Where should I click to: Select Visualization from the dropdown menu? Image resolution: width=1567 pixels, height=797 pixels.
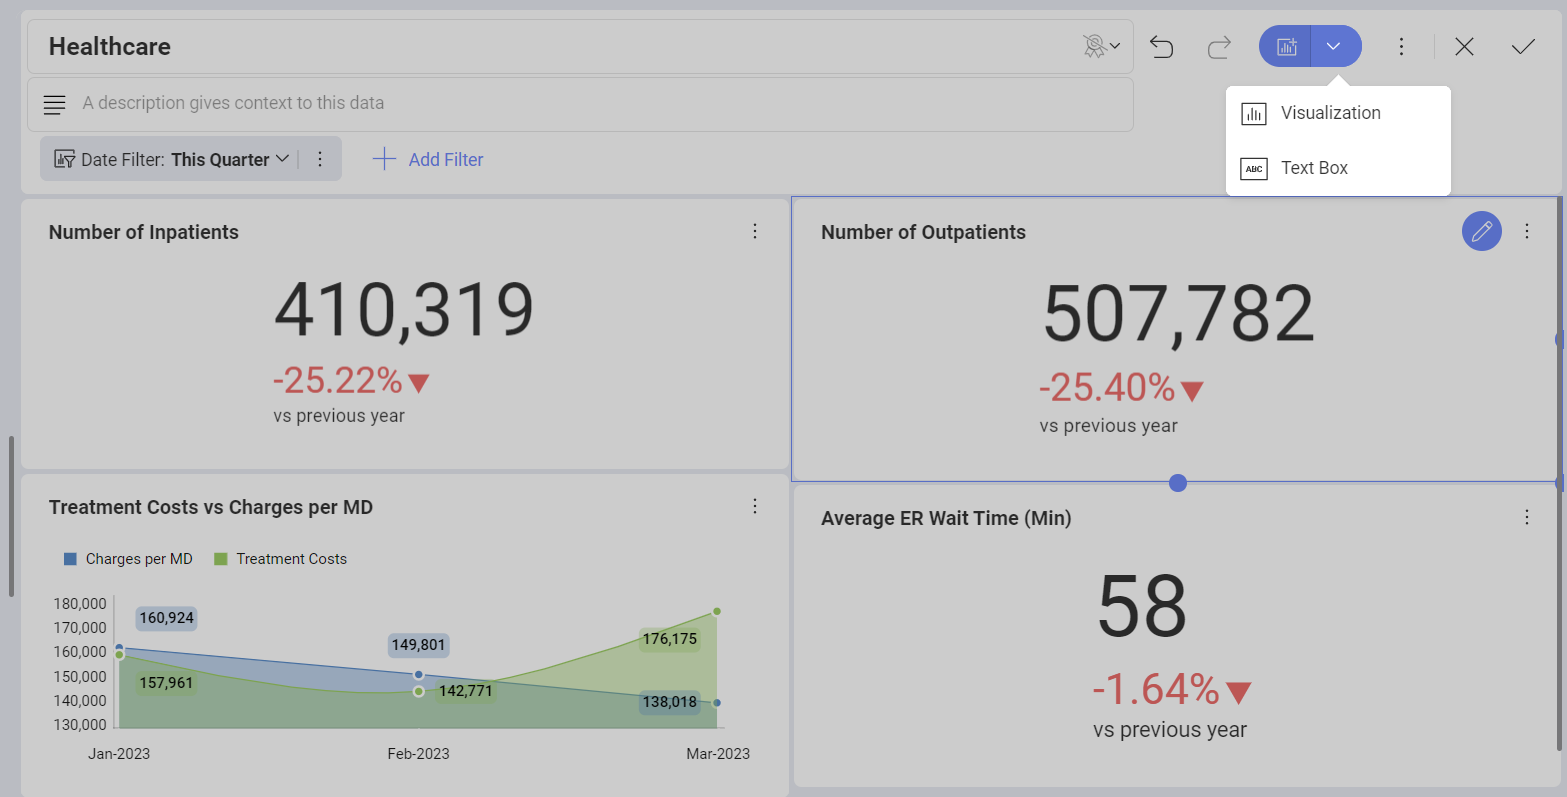1338,113
